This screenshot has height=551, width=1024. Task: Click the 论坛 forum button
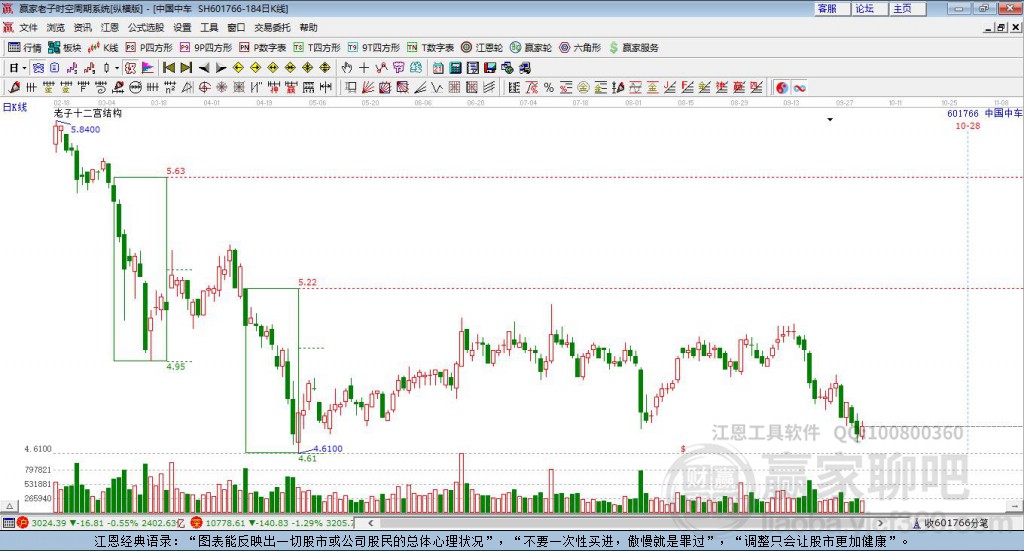coord(869,8)
